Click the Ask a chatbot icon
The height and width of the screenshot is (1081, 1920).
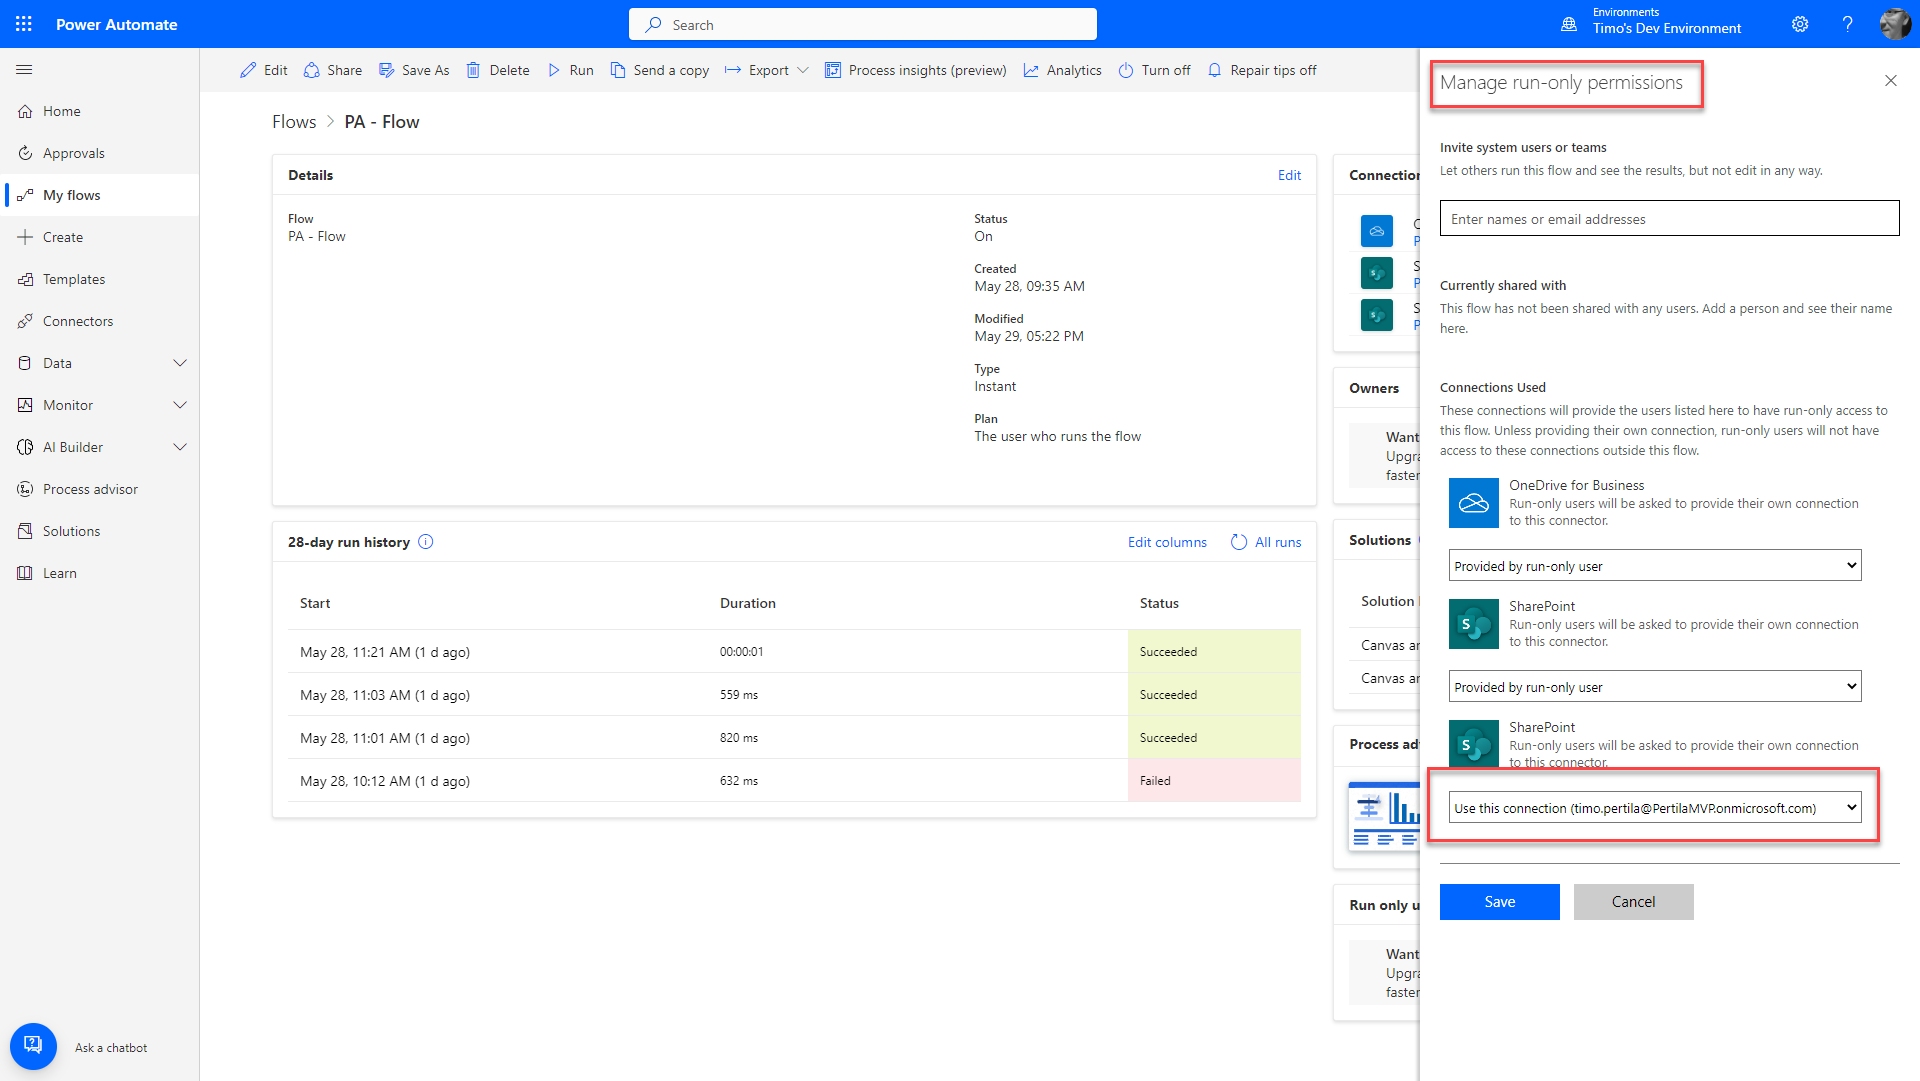[x=33, y=1046]
